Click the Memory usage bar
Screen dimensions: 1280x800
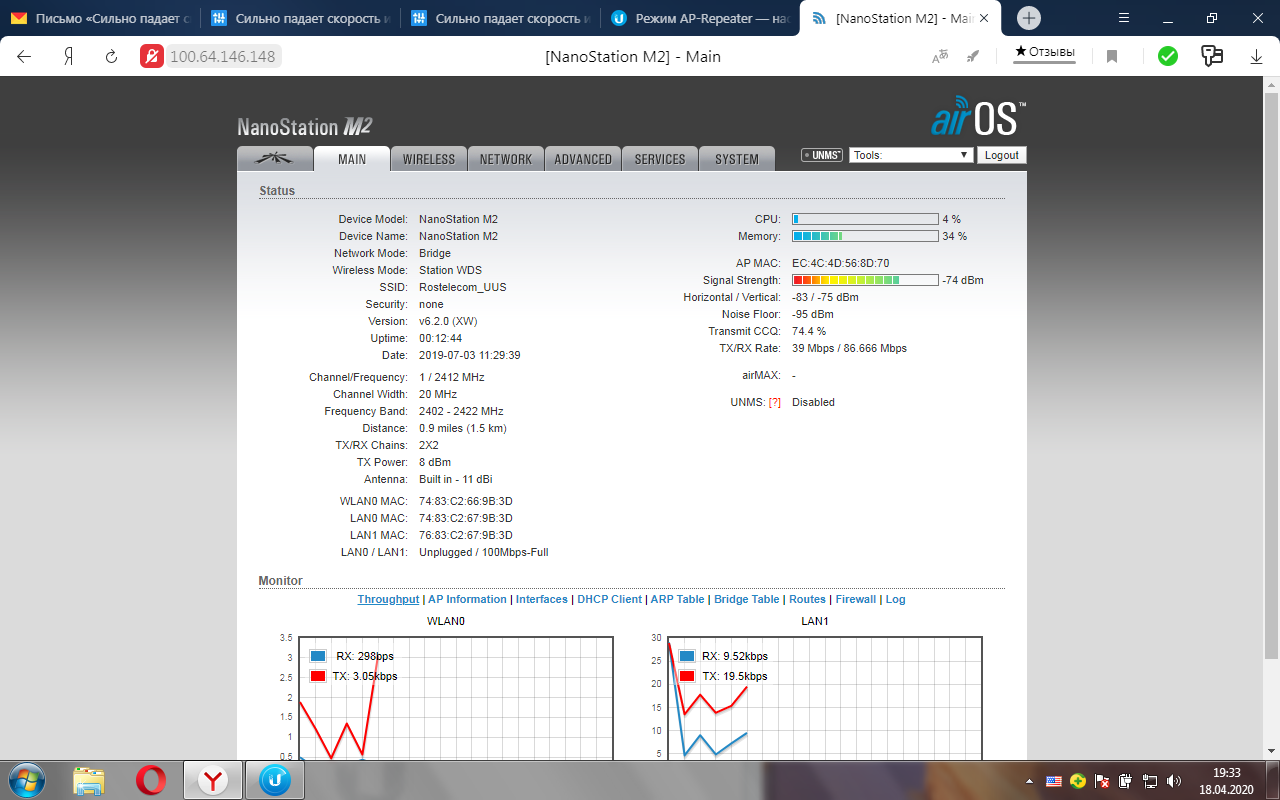click(865, 236)
